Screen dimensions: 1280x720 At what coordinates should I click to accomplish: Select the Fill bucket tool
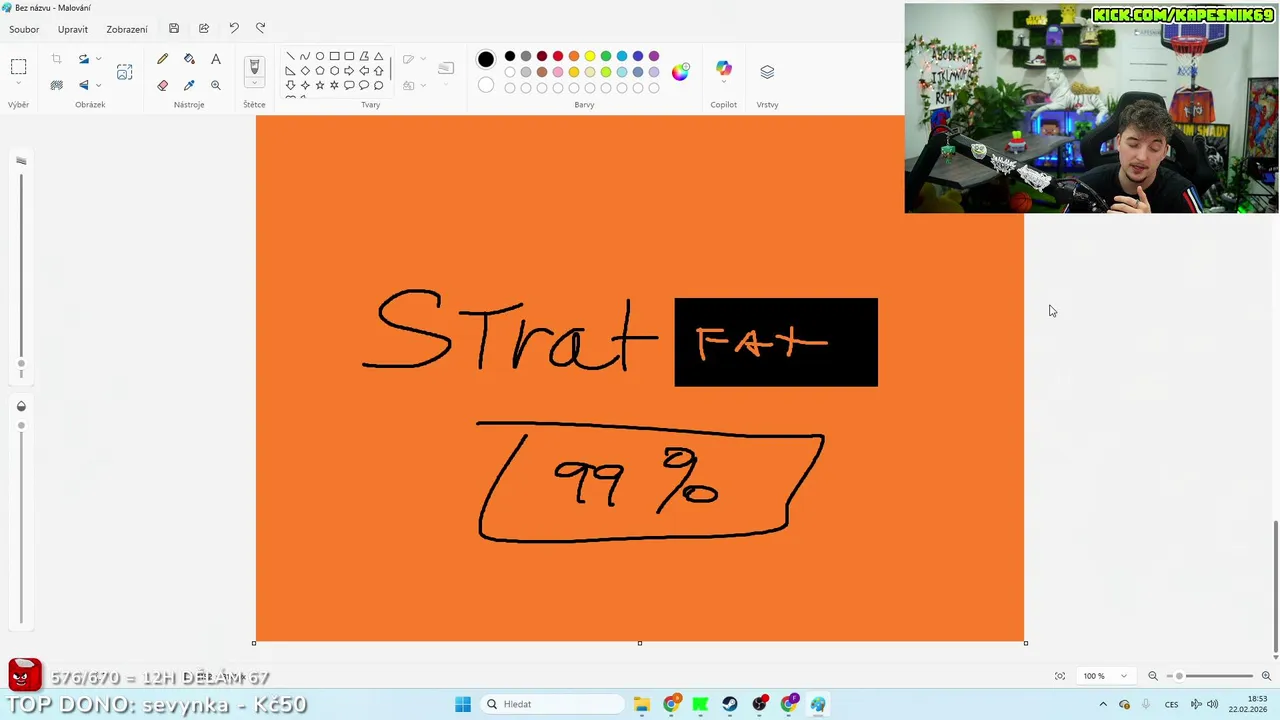tap(189, 59)
